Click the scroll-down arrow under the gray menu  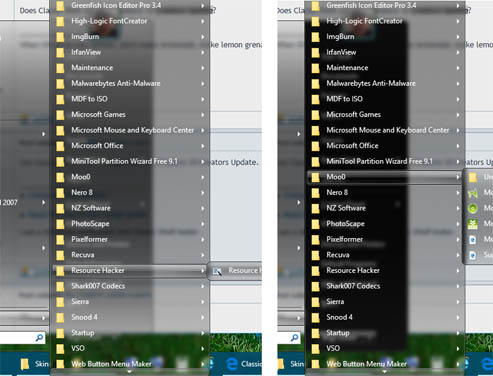coord(129,371)
